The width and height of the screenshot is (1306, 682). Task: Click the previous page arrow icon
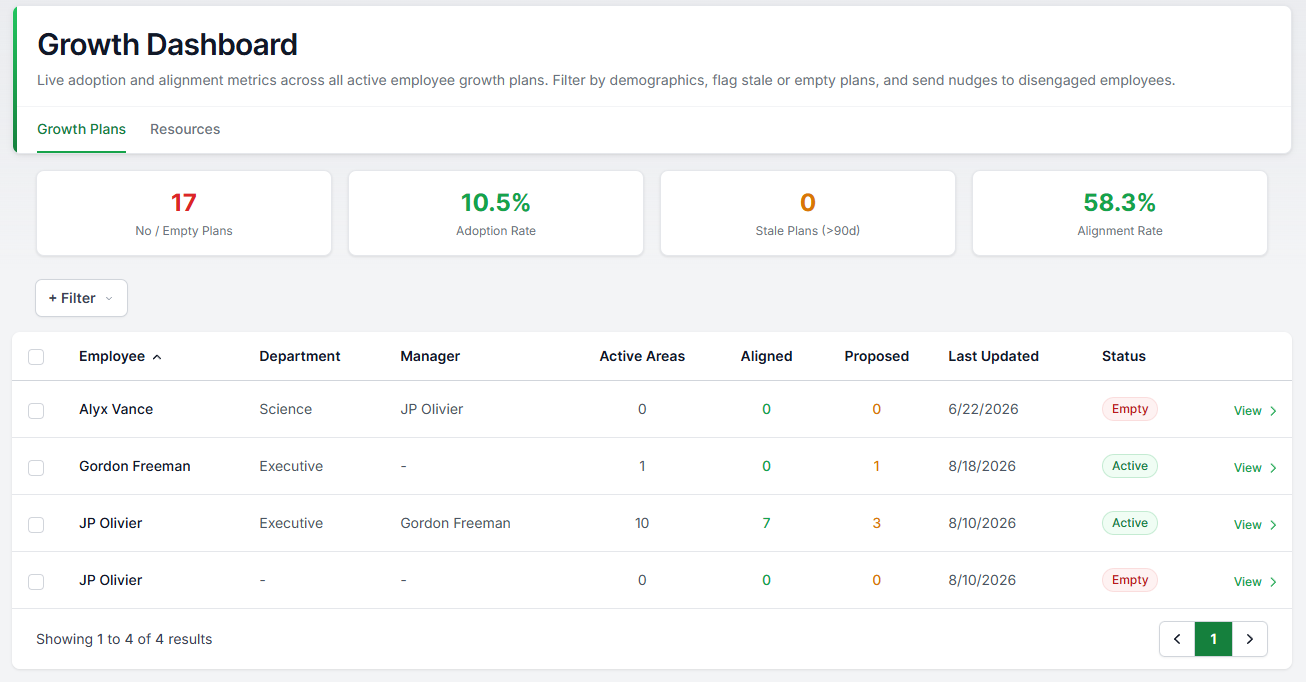(1177, 639)
